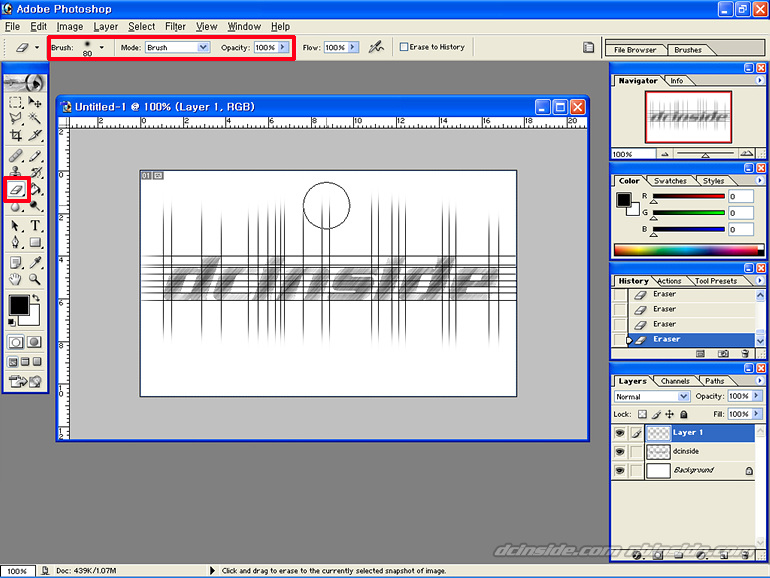This screenshot has width=770, height=578.
Task: Select the Path Selection arrow tool
Action: pyautogui.click(x=15, y=226)
